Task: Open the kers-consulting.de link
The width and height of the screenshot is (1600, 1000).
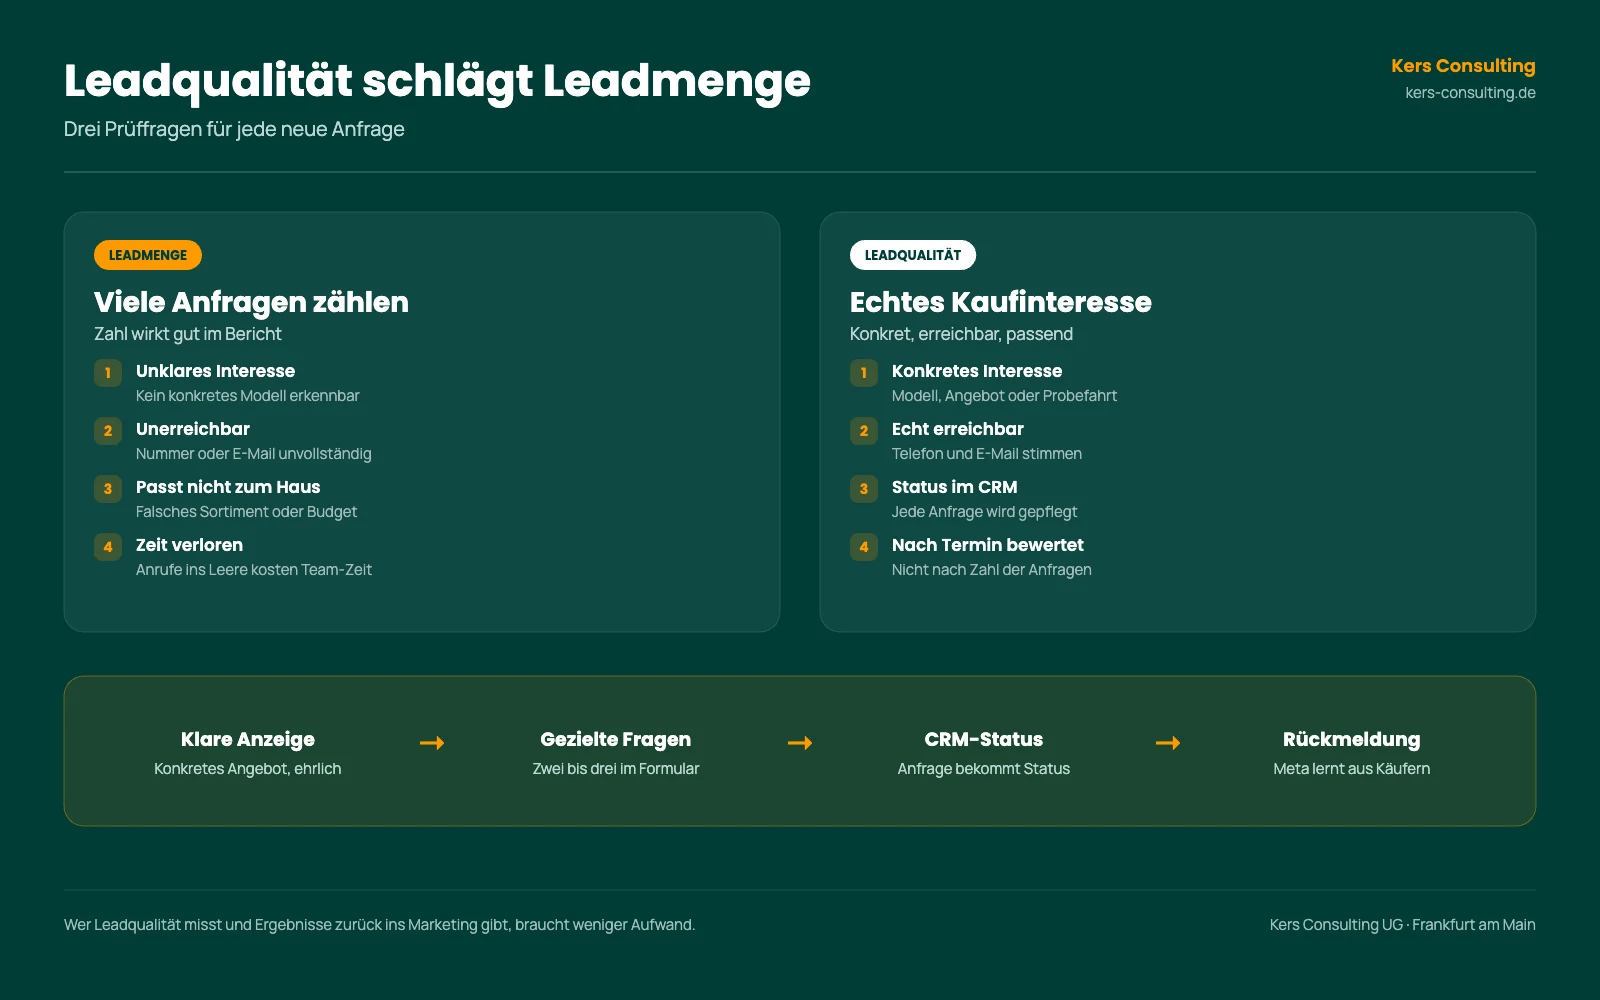Action: (x=1470, y=93)
